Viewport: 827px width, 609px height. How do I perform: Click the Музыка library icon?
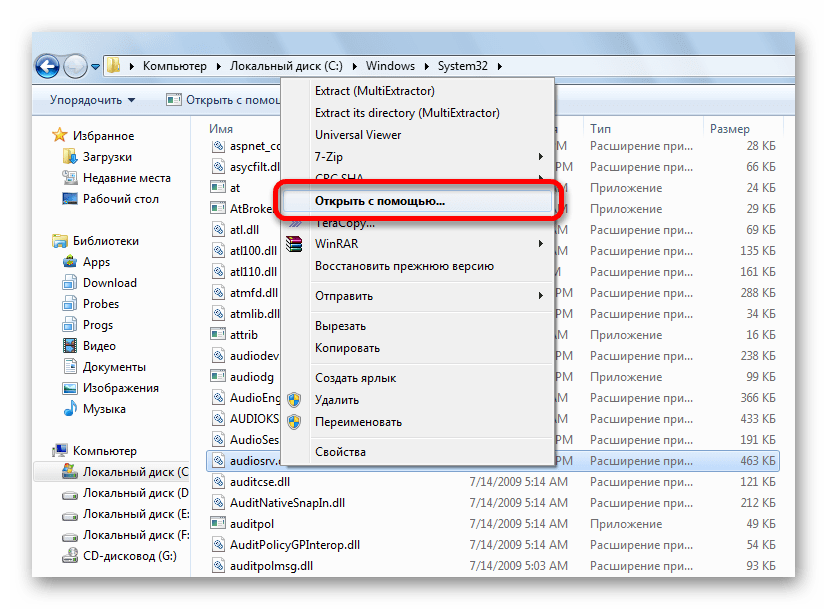(x=70, y=409)
